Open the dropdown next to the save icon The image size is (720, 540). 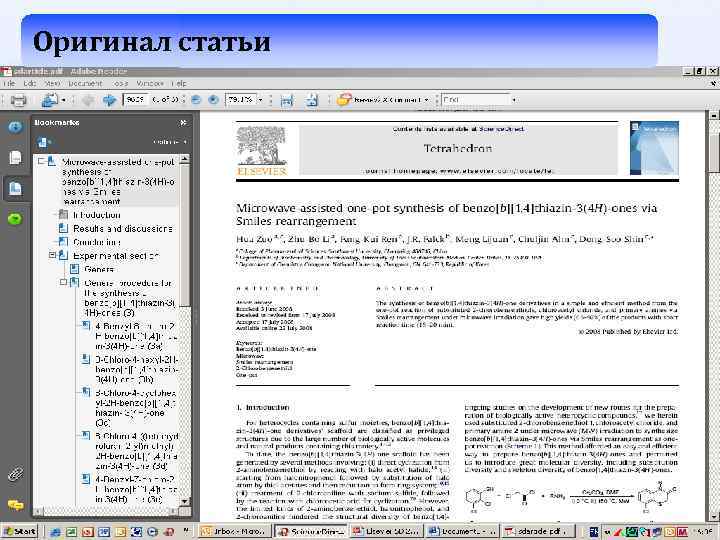(x=63, y=100)
